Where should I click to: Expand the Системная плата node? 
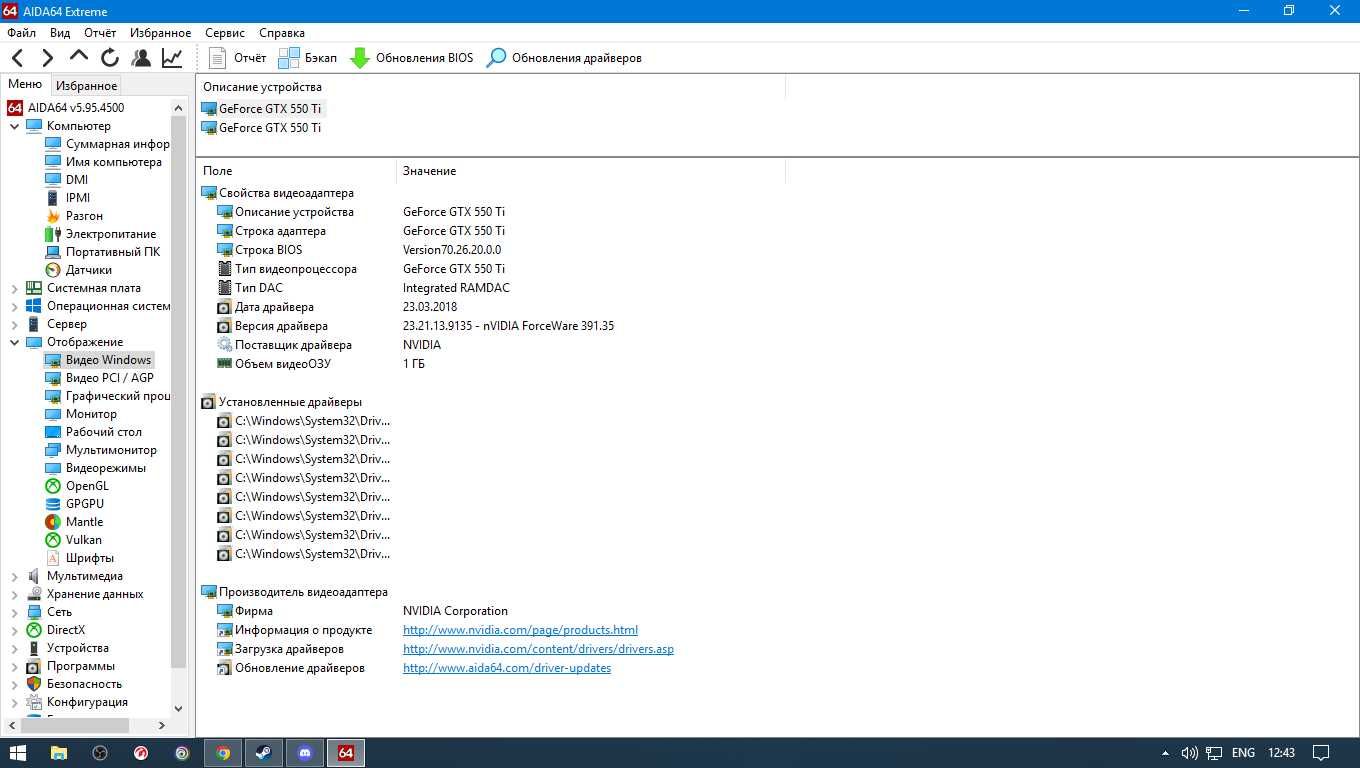point(14,288)
